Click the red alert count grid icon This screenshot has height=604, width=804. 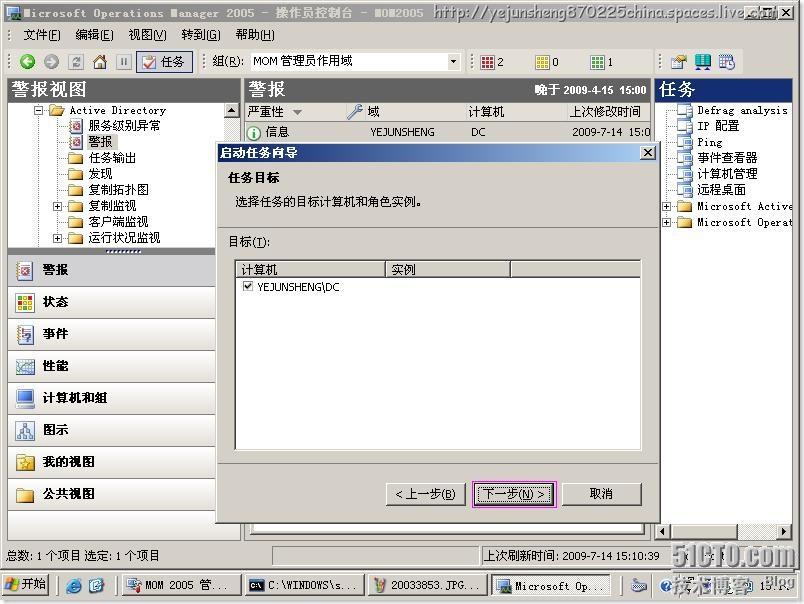point(487,62)
